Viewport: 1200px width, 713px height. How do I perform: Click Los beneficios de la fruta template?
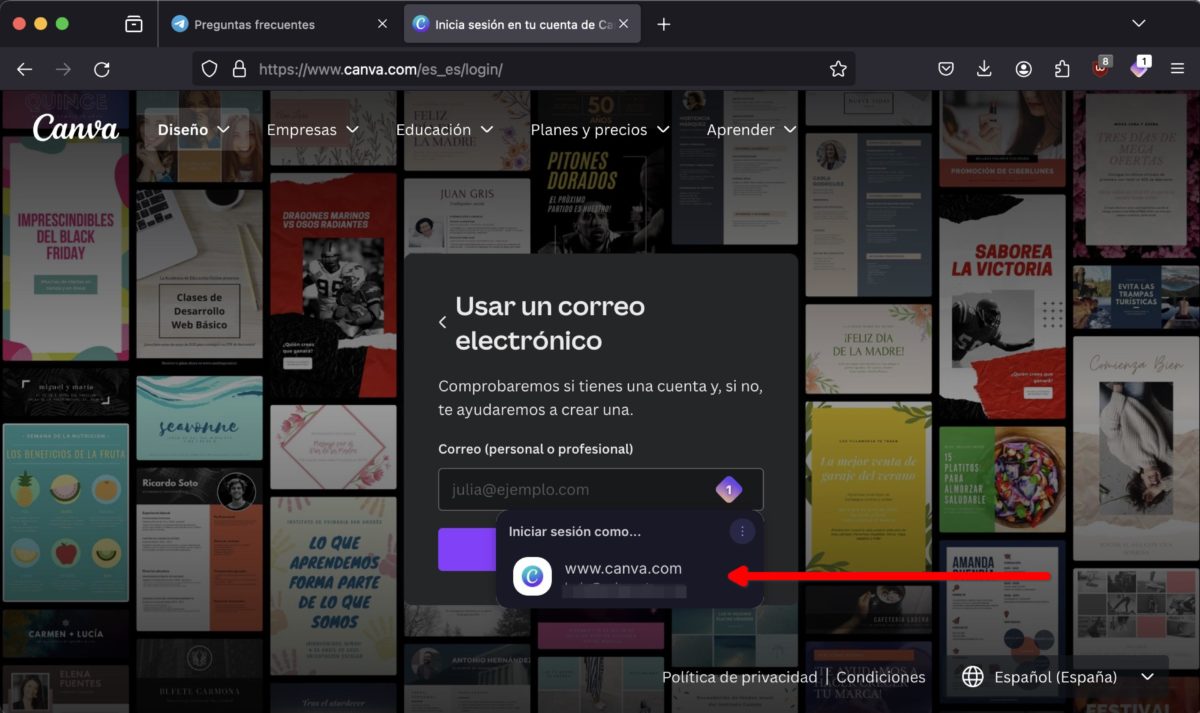coord(66,511)
